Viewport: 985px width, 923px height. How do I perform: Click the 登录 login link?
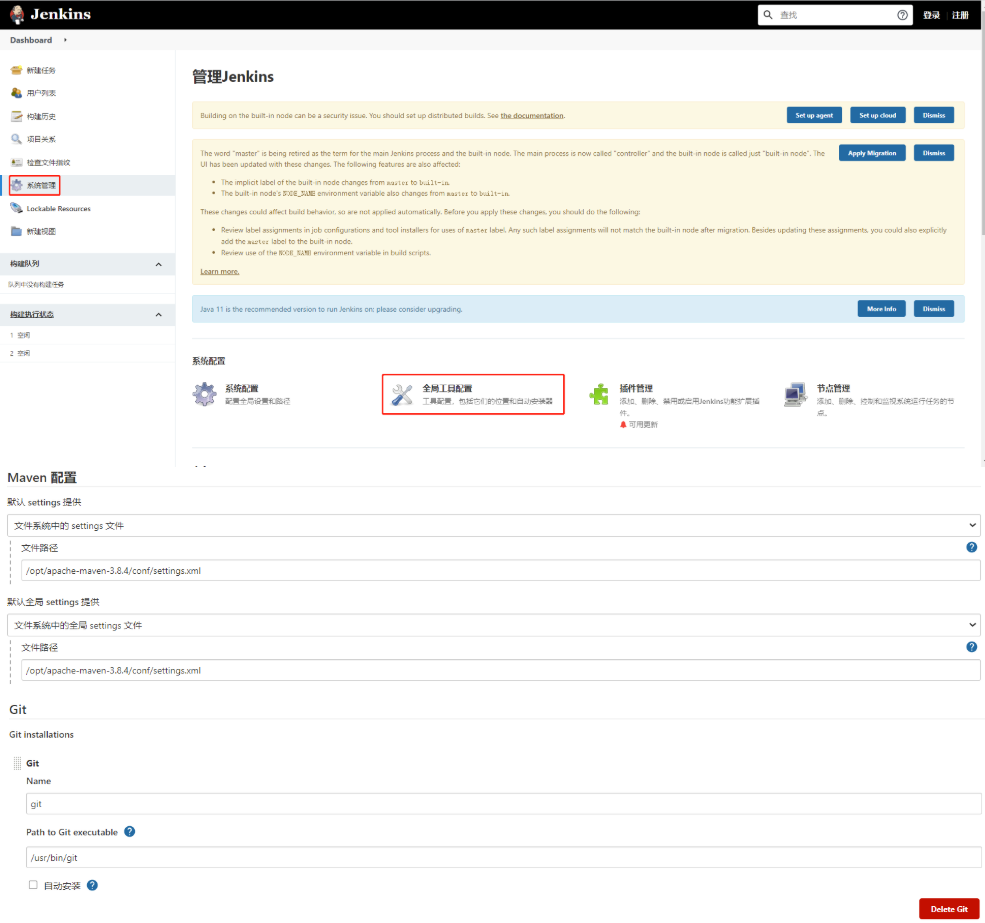coord(931,15)
